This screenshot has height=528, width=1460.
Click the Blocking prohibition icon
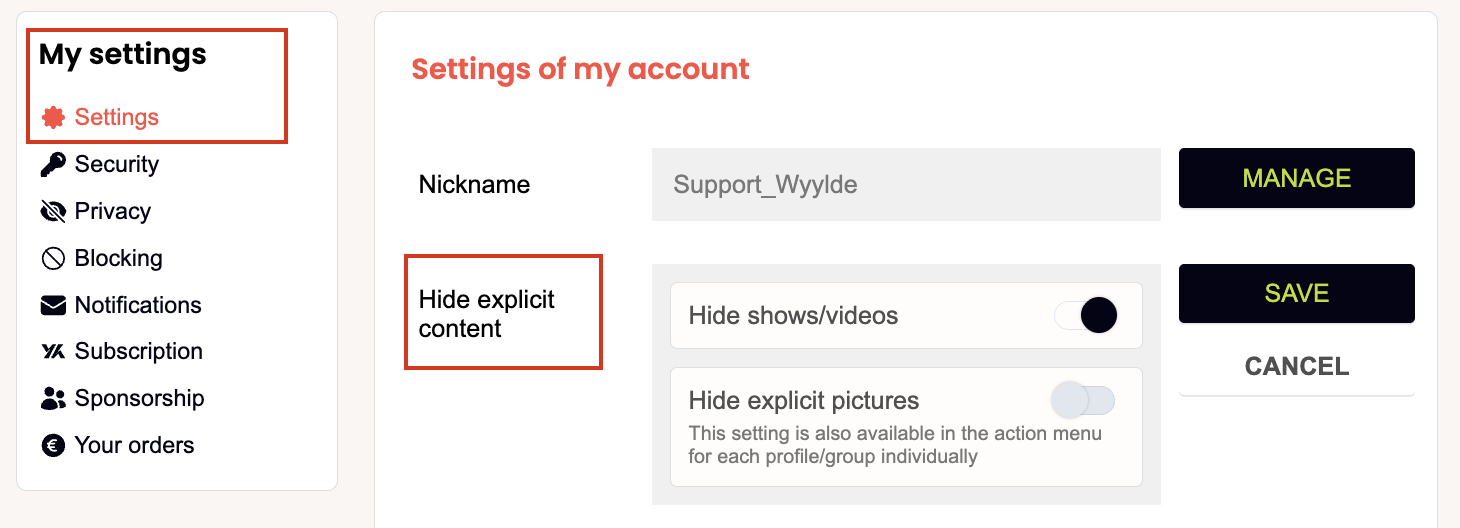[x=53, y=258]
